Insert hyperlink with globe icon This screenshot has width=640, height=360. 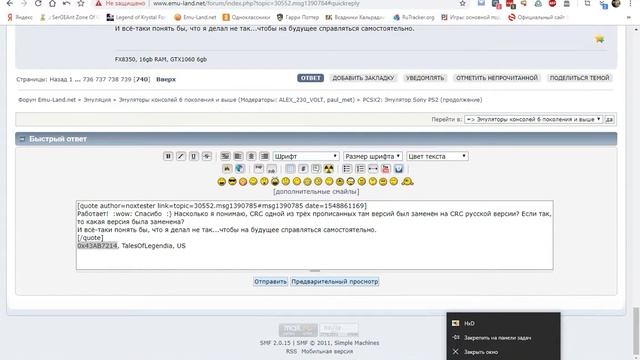tap(240, 169)
